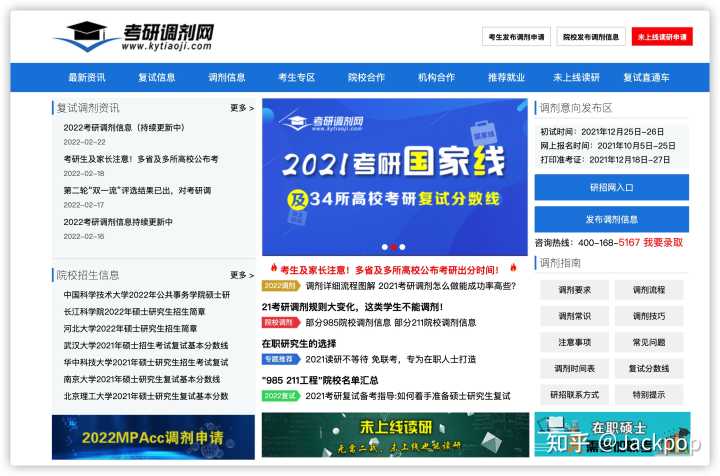Expand 更多 beside 院校招生信息
This screenshot has width=720, height=476.
(242, 275)
